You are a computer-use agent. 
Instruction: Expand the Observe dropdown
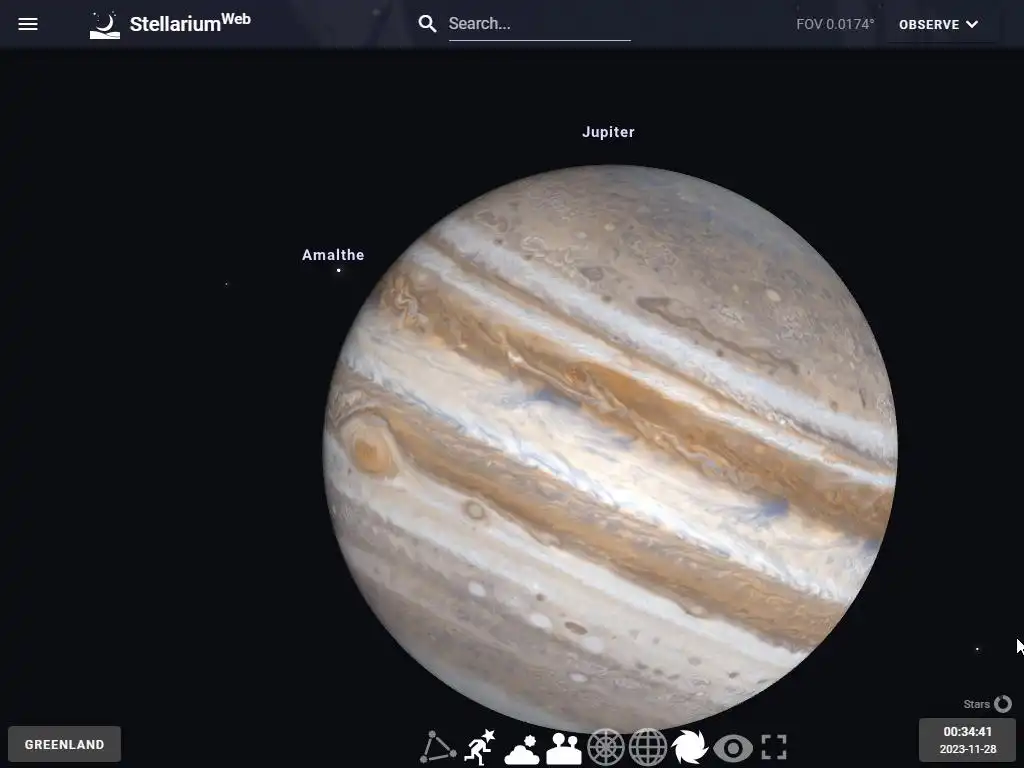[938, 24]
